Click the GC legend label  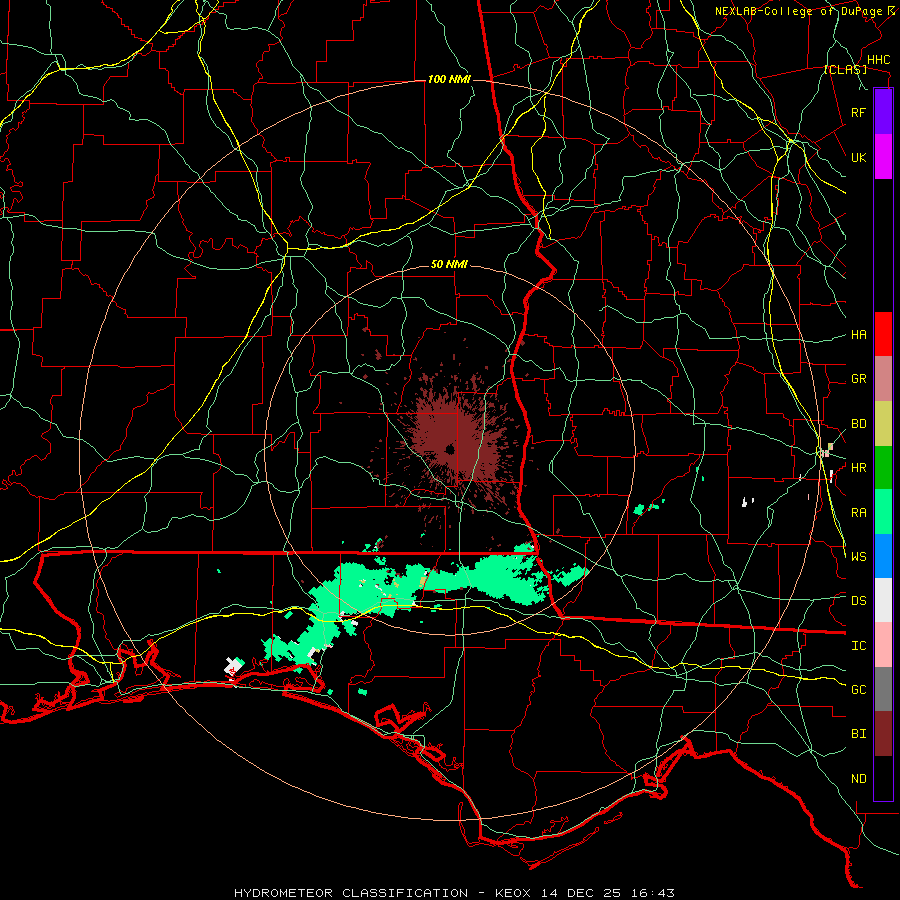click(x=858, y=690)
